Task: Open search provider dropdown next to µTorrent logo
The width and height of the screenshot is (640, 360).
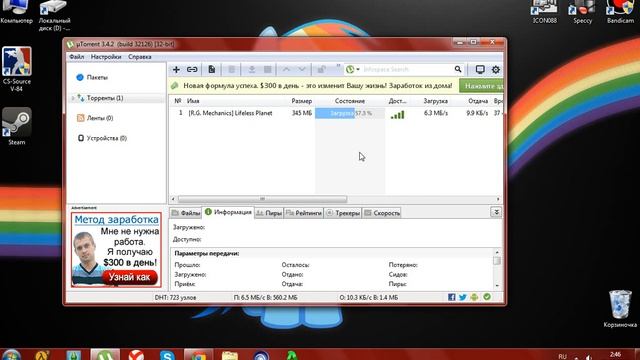Action: coord(358,70)
